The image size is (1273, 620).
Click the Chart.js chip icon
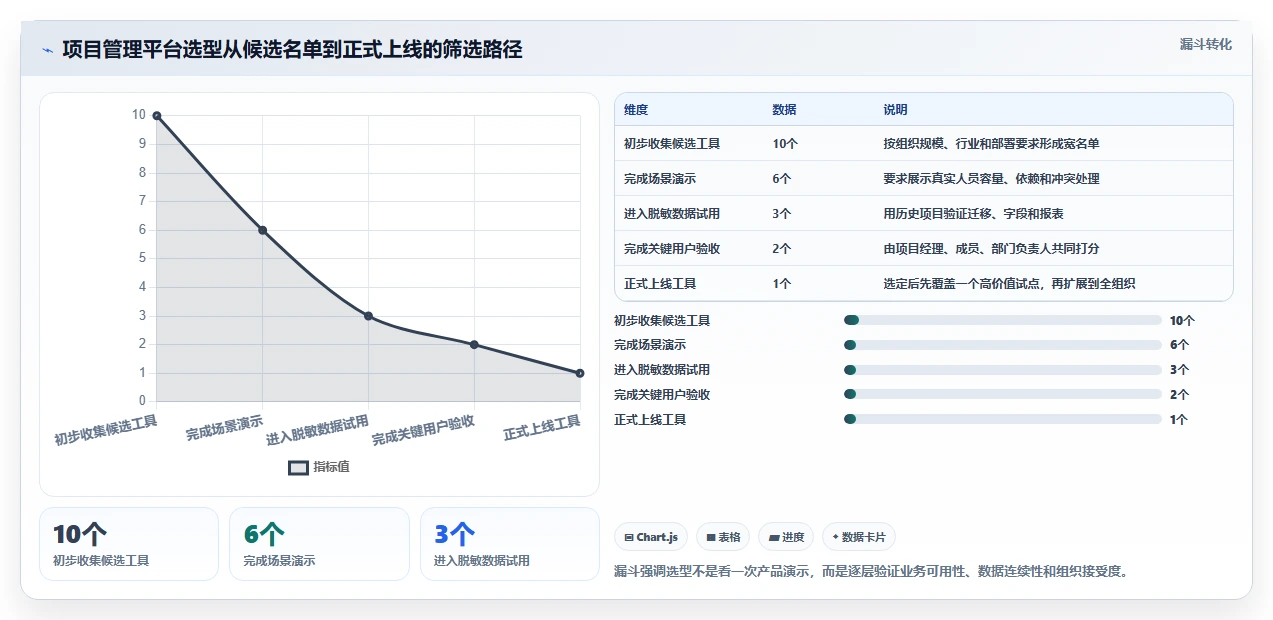628,538
